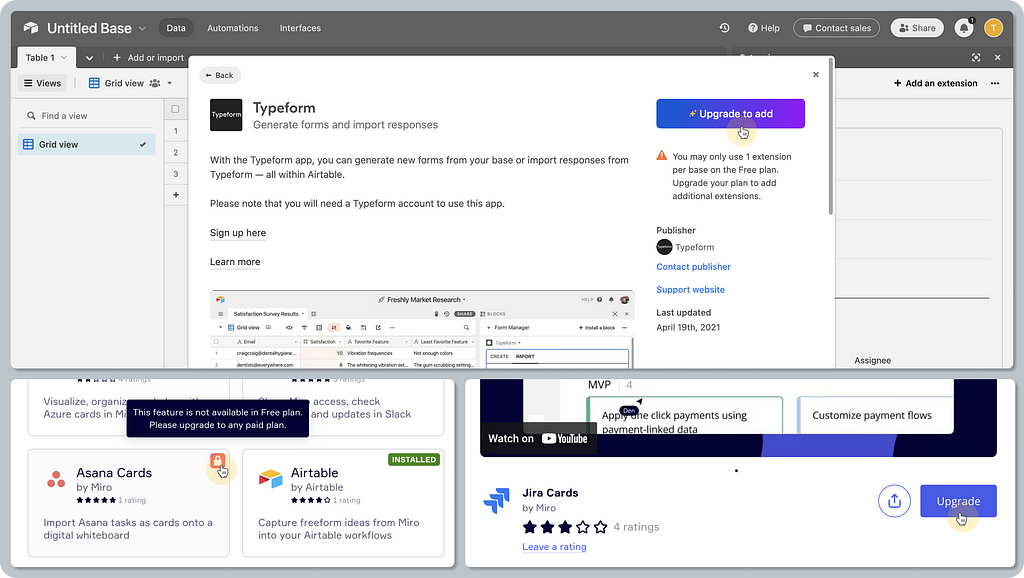
Task: Open the Interfaces tab
Action: (x=300, y=28)
